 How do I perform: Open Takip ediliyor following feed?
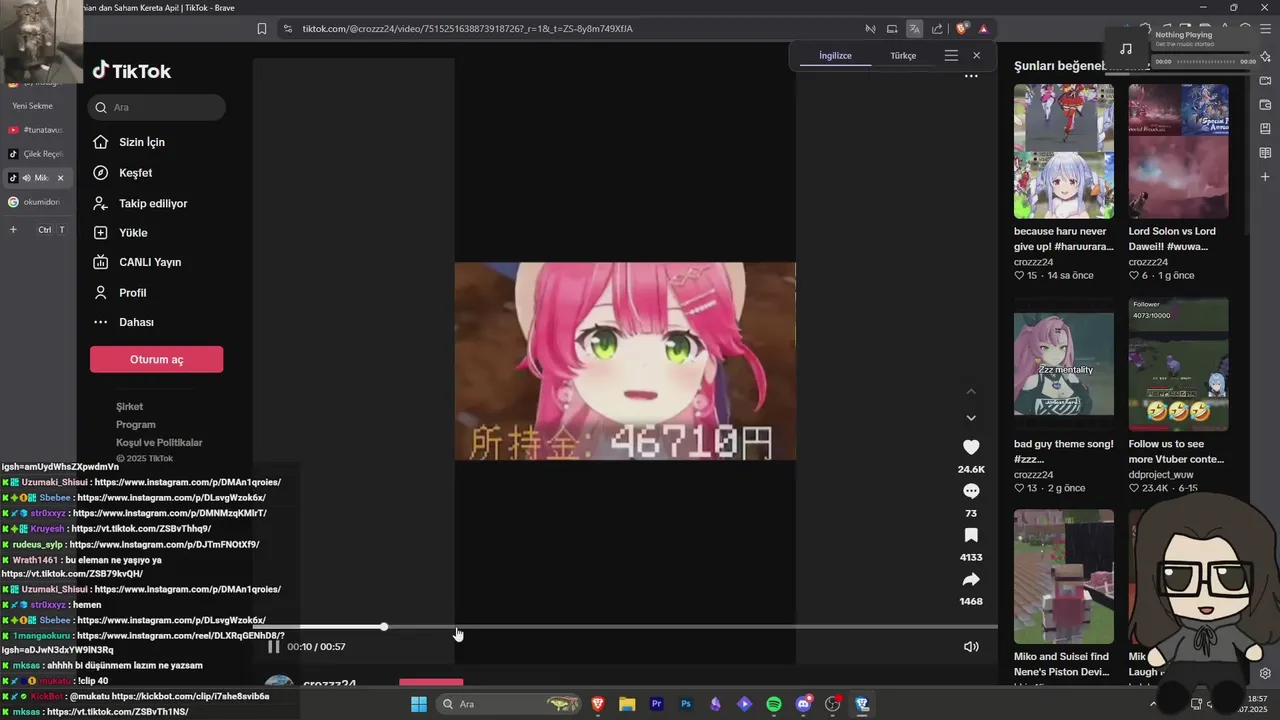(x=140, y=203)
